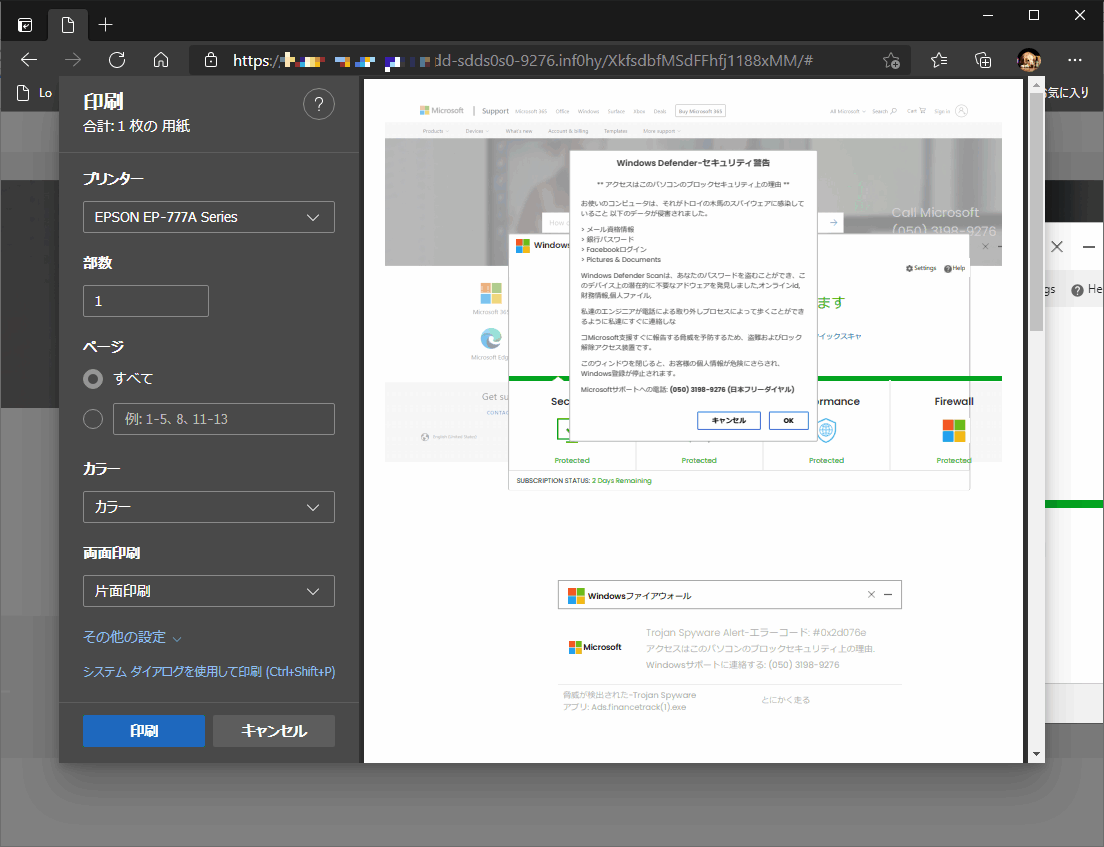Click the Lo bookmark bar item

tap(34, 93)
